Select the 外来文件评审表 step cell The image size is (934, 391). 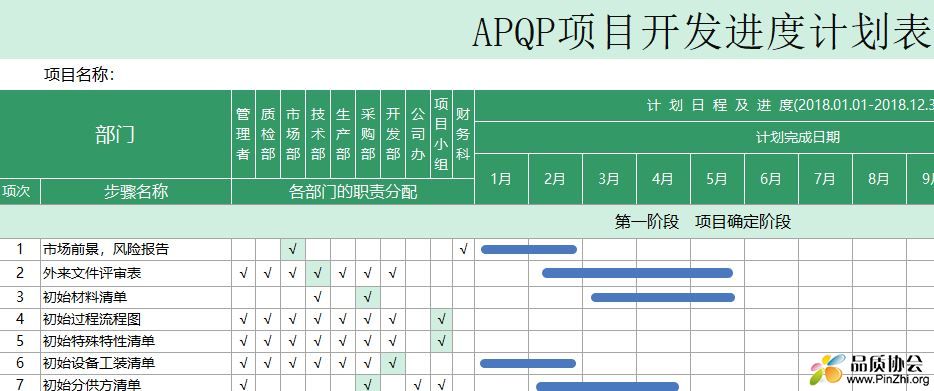tap(136, 274)
